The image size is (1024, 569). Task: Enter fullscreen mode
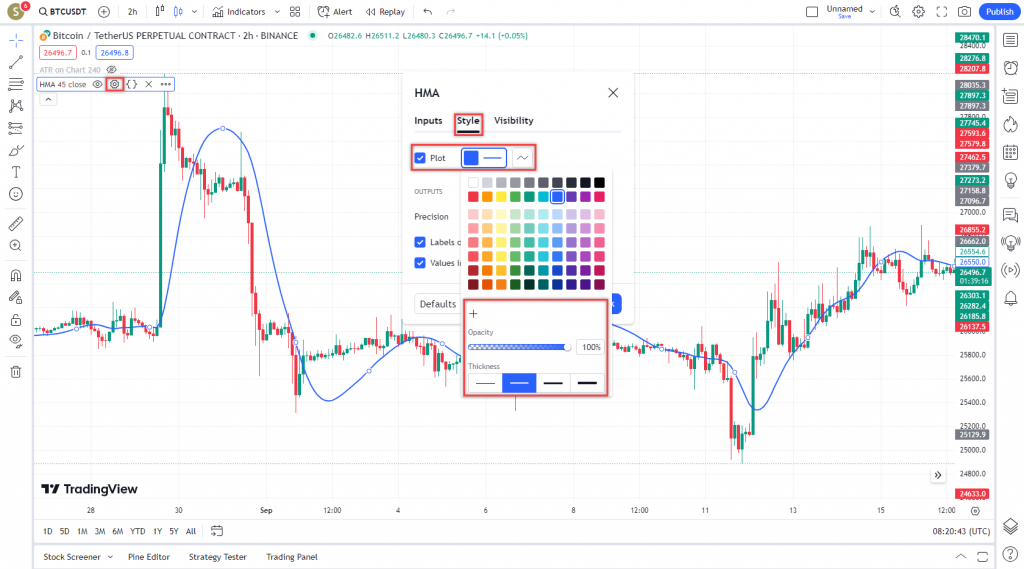(942, 12)
